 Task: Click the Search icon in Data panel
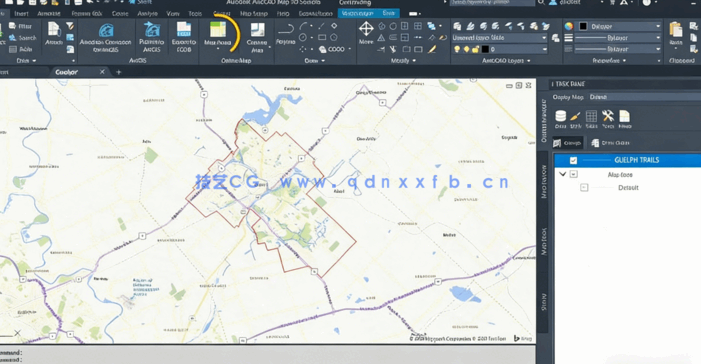tap(22, 38)
